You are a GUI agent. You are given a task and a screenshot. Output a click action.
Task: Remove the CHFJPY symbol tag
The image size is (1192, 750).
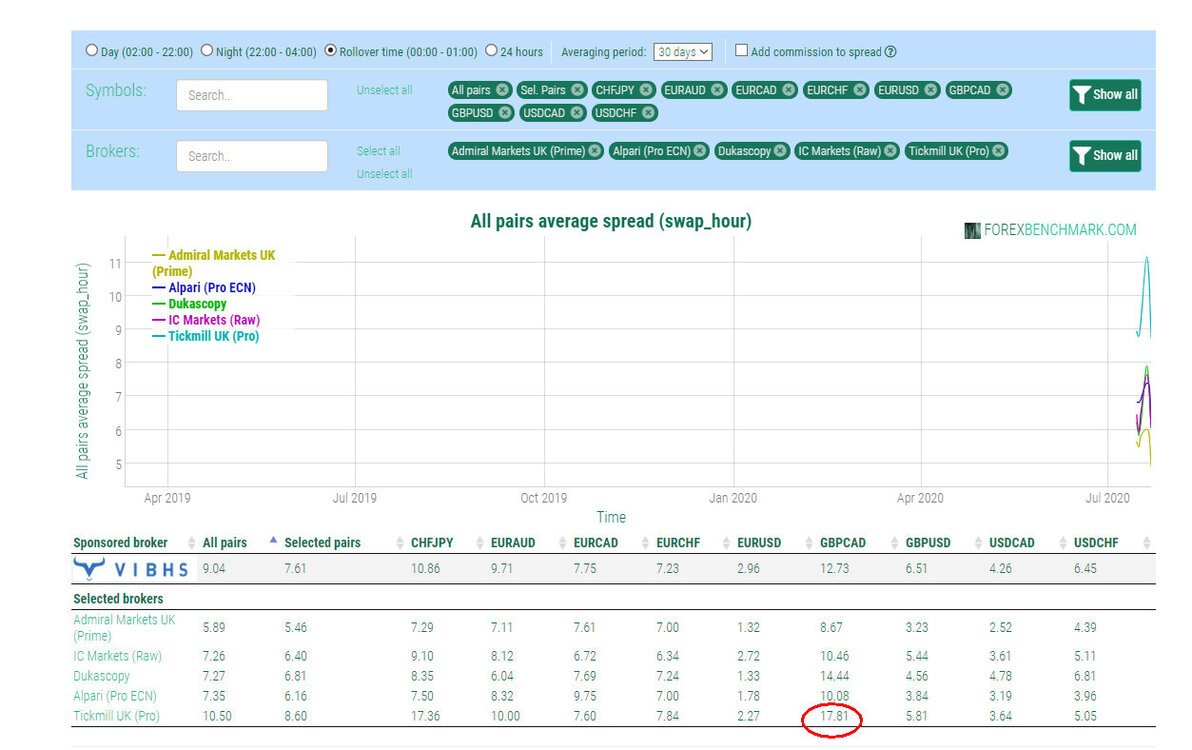645,90
